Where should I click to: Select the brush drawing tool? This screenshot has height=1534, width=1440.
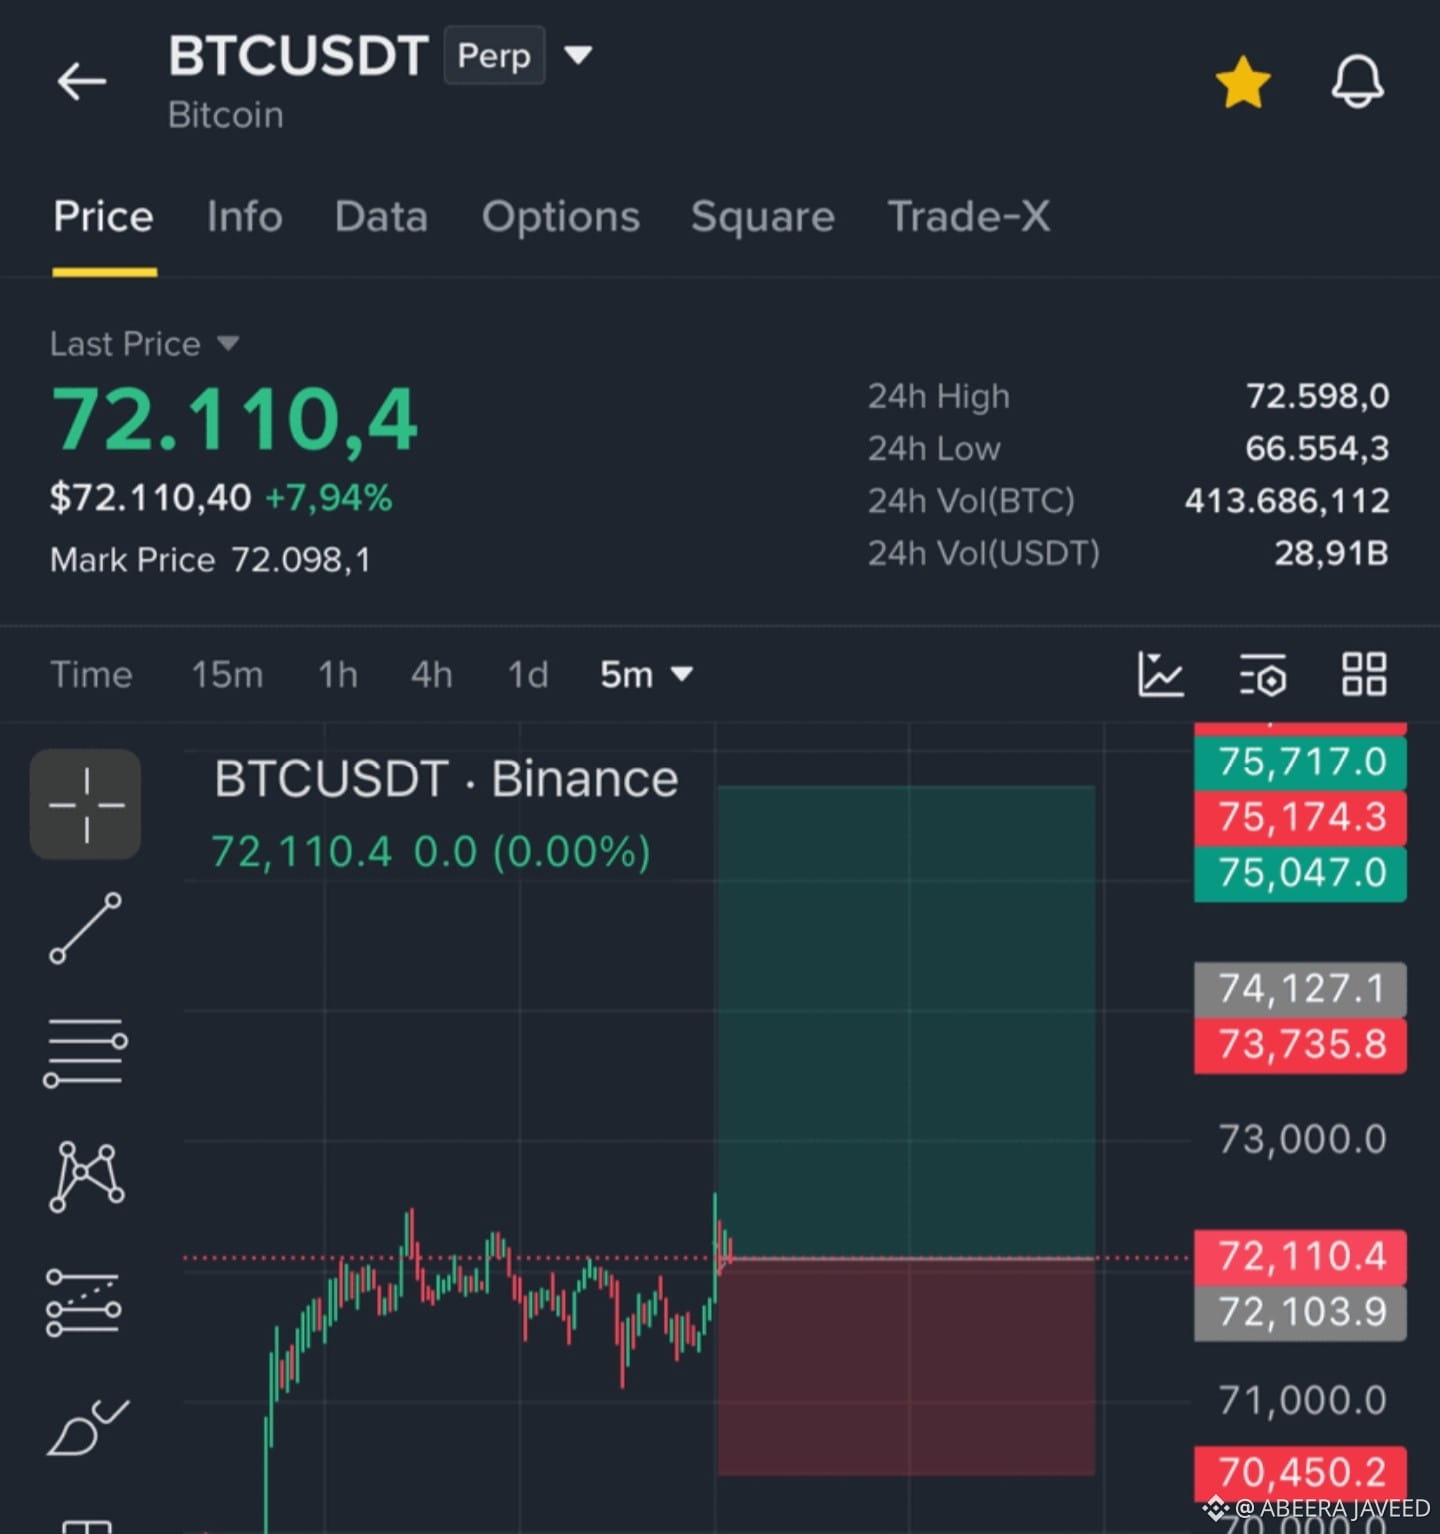point(86,1427)
